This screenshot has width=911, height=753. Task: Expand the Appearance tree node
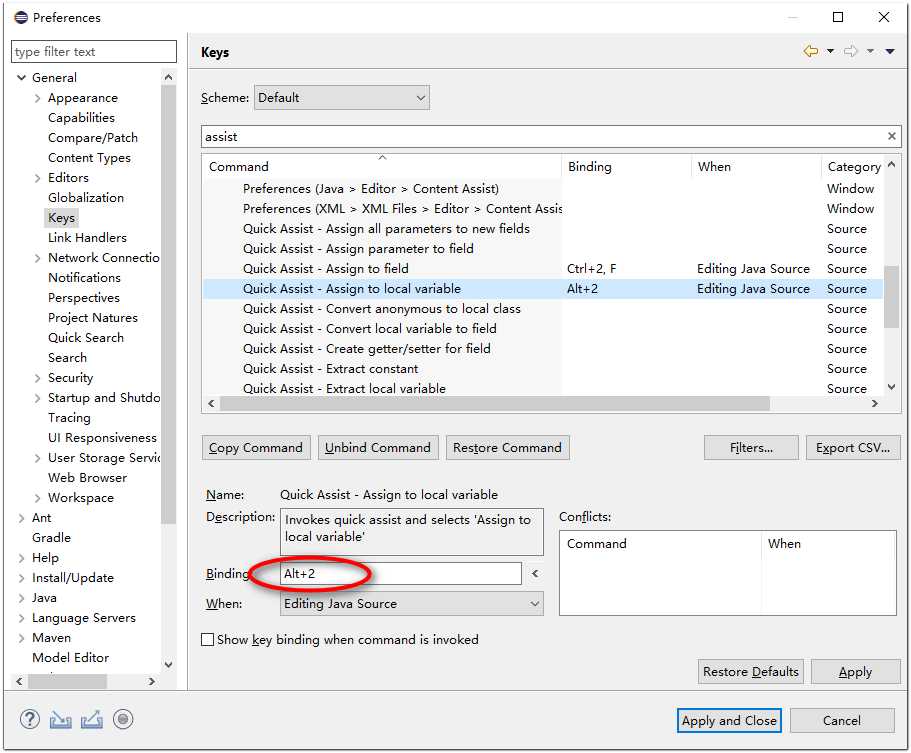click(37, 98)
